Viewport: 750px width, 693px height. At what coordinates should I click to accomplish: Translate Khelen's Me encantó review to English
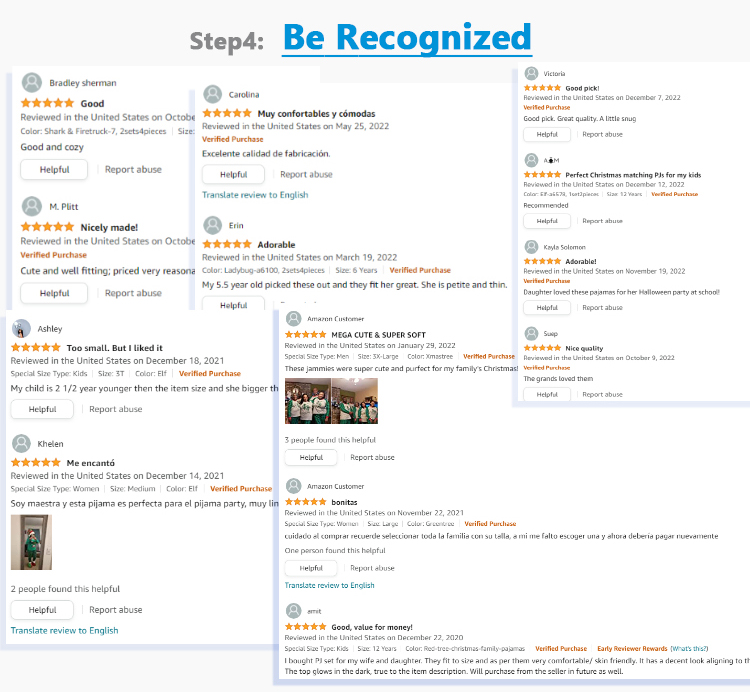coord(65,630)
